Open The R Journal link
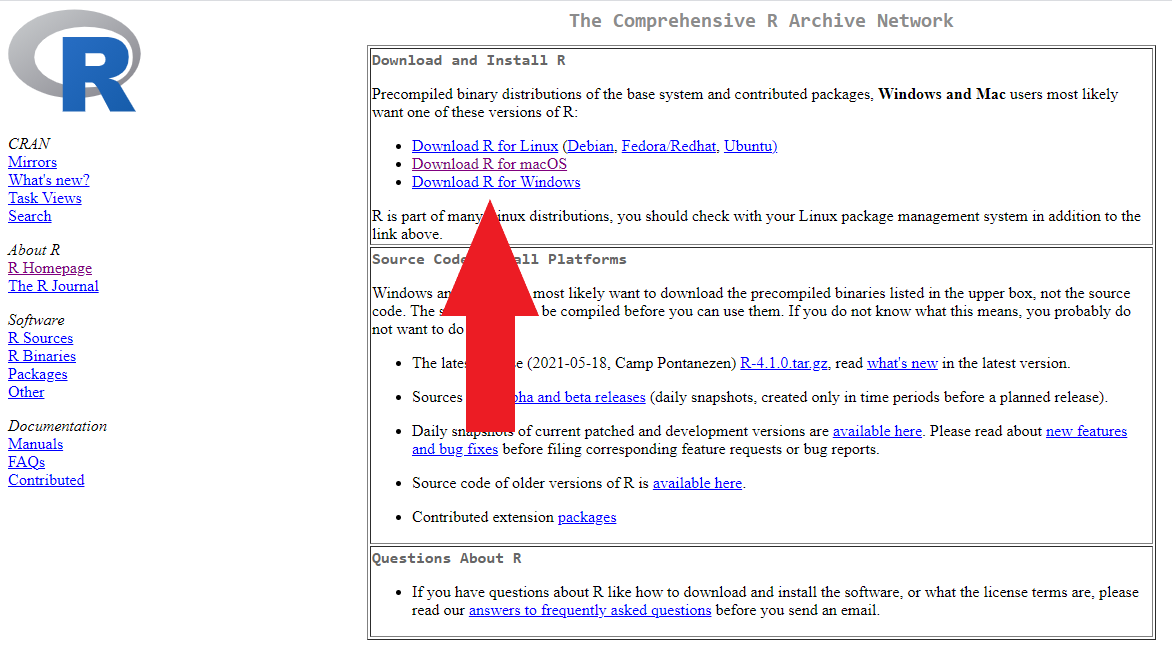Image resolution: width=1172 pixels, height=650 pixels. 53,286
